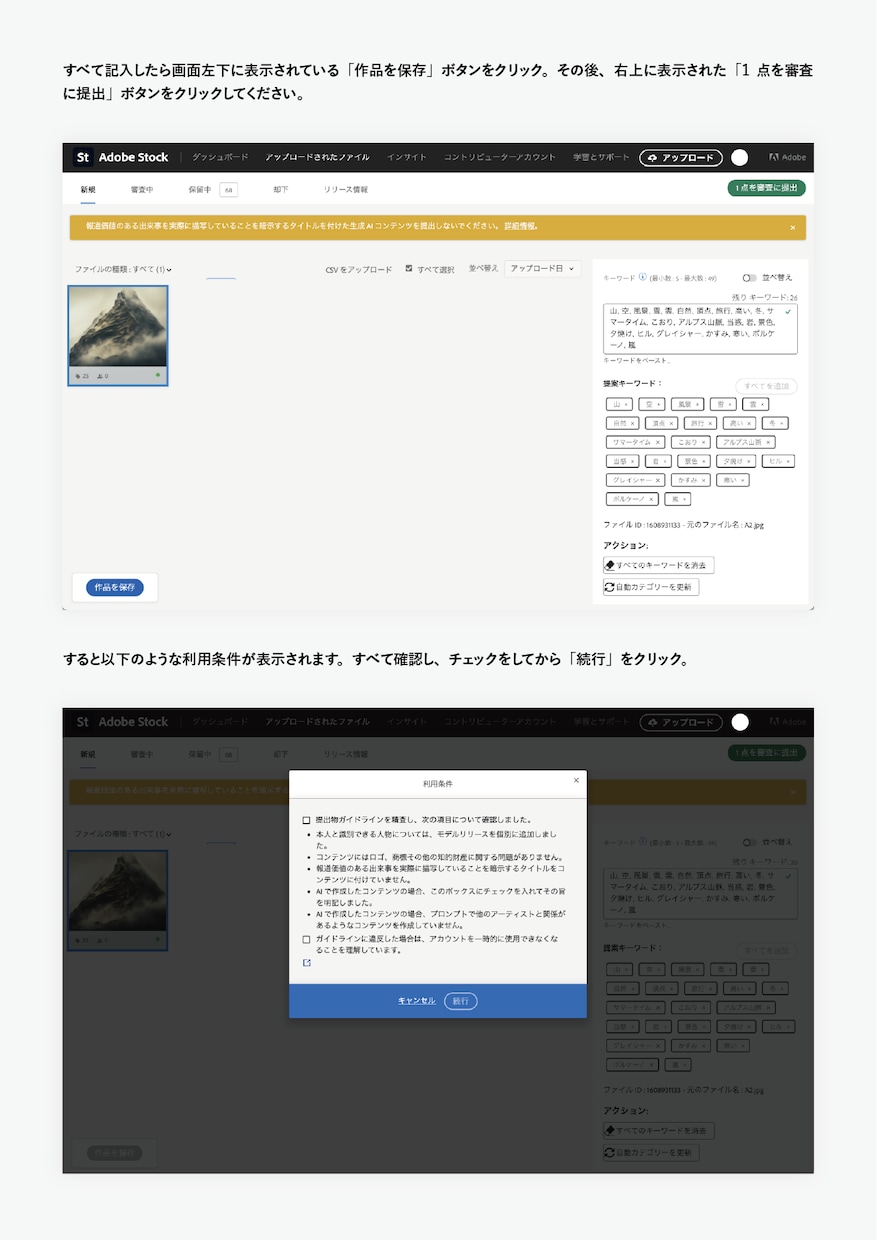
Task: Switch to the リリース情報 tab in first screenshot
Action: [x=346, y=189]
